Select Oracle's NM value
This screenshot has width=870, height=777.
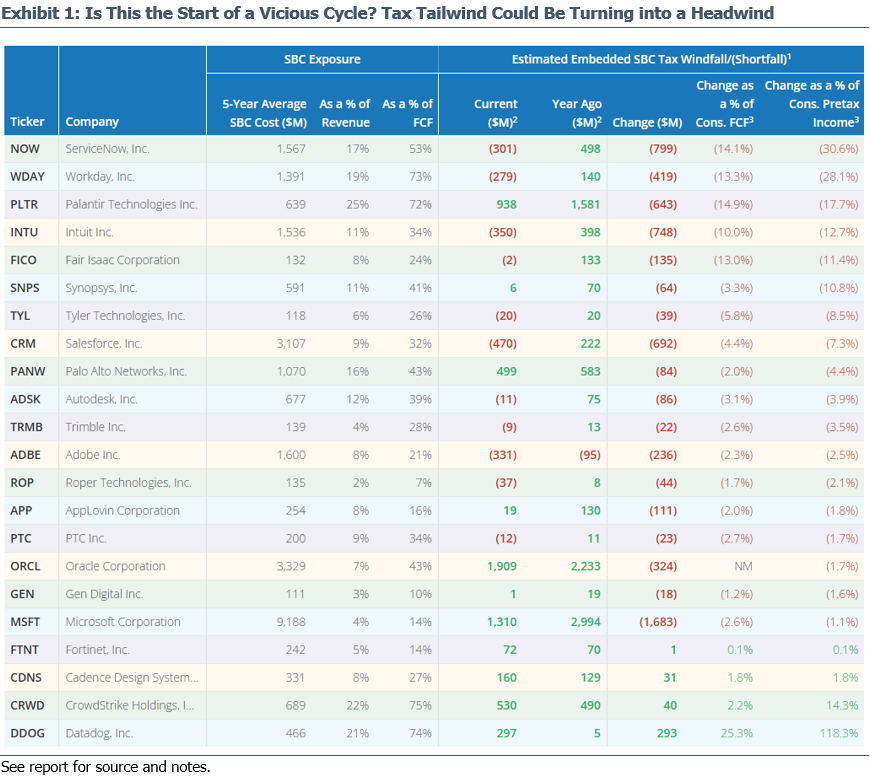click(x=743, y=566)
